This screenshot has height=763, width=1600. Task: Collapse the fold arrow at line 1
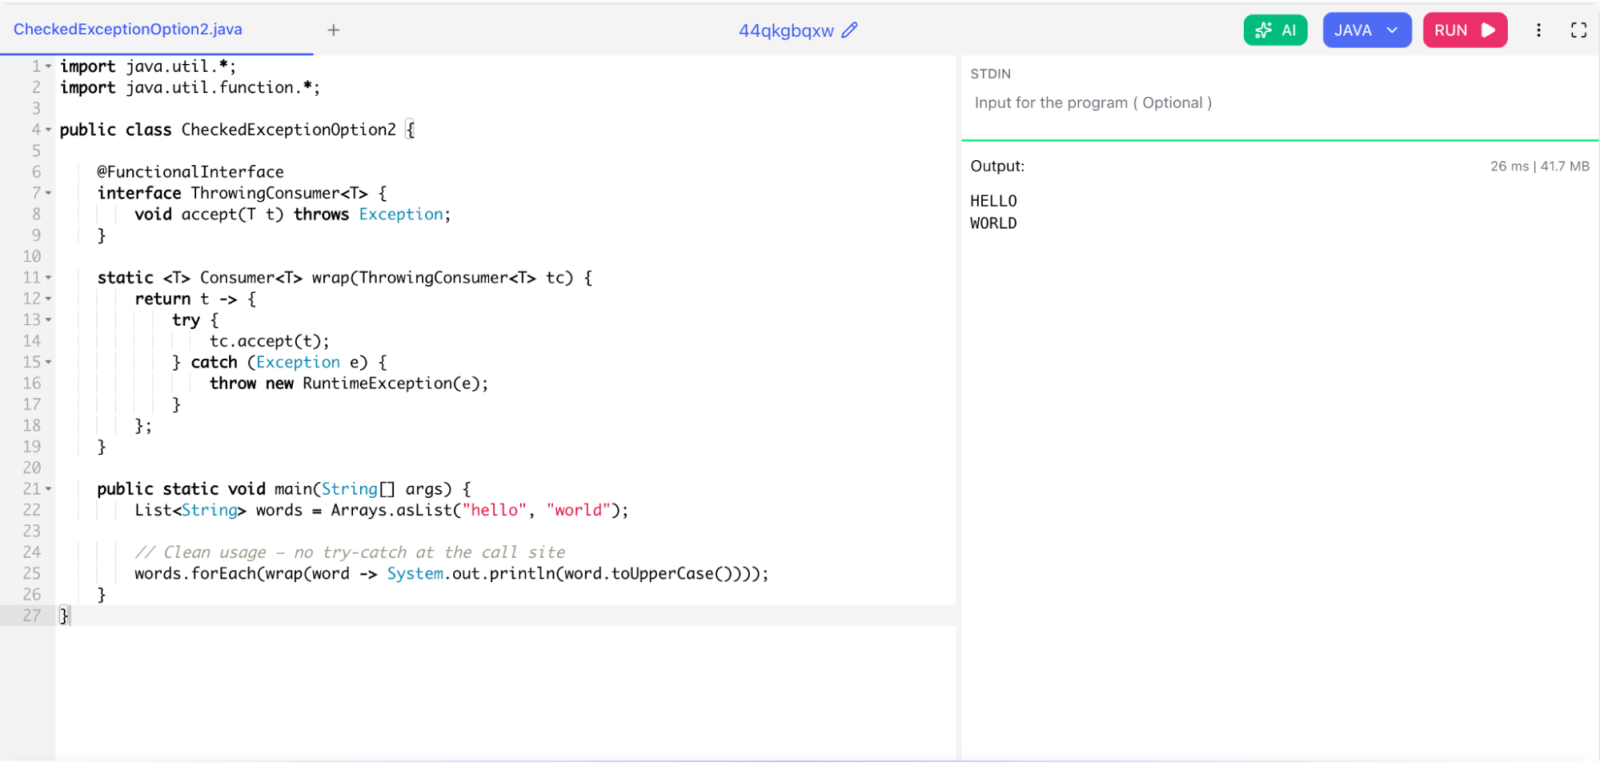(x=48, y=67)
